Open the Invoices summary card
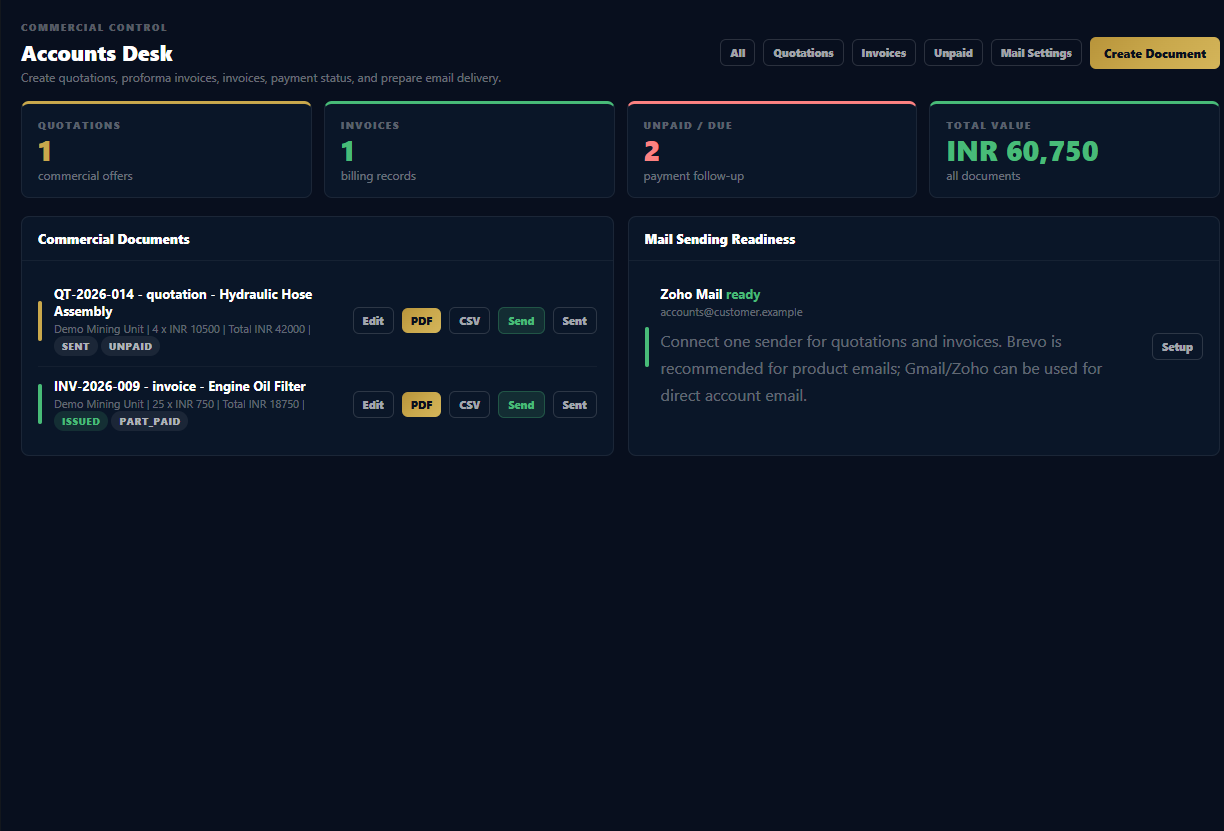The height and width of the screenshot is (831, 1224). point(469,149)
